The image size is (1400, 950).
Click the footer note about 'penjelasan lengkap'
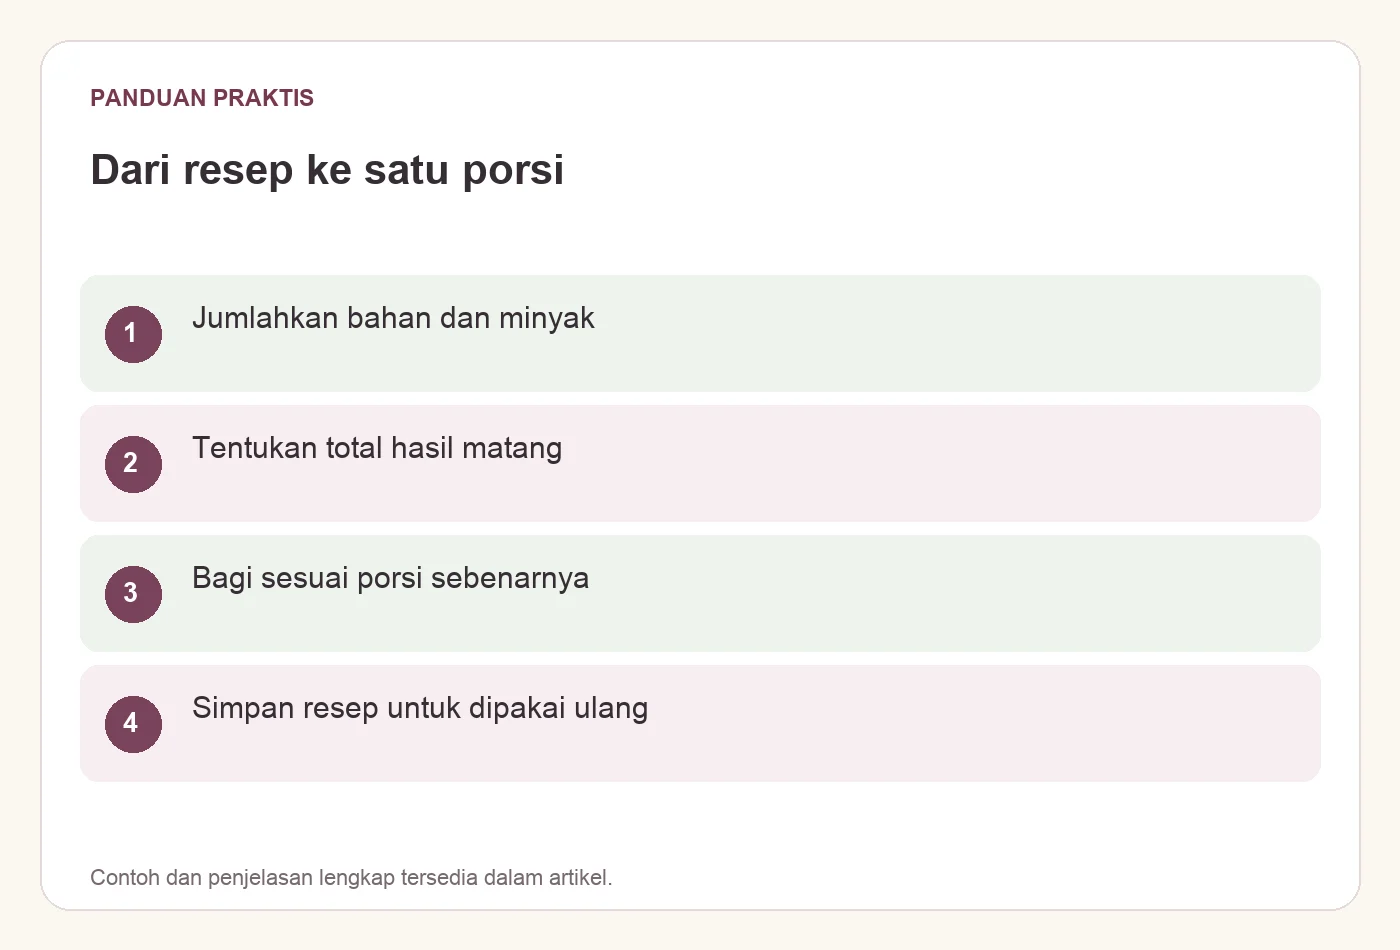[x=351, y=877]
